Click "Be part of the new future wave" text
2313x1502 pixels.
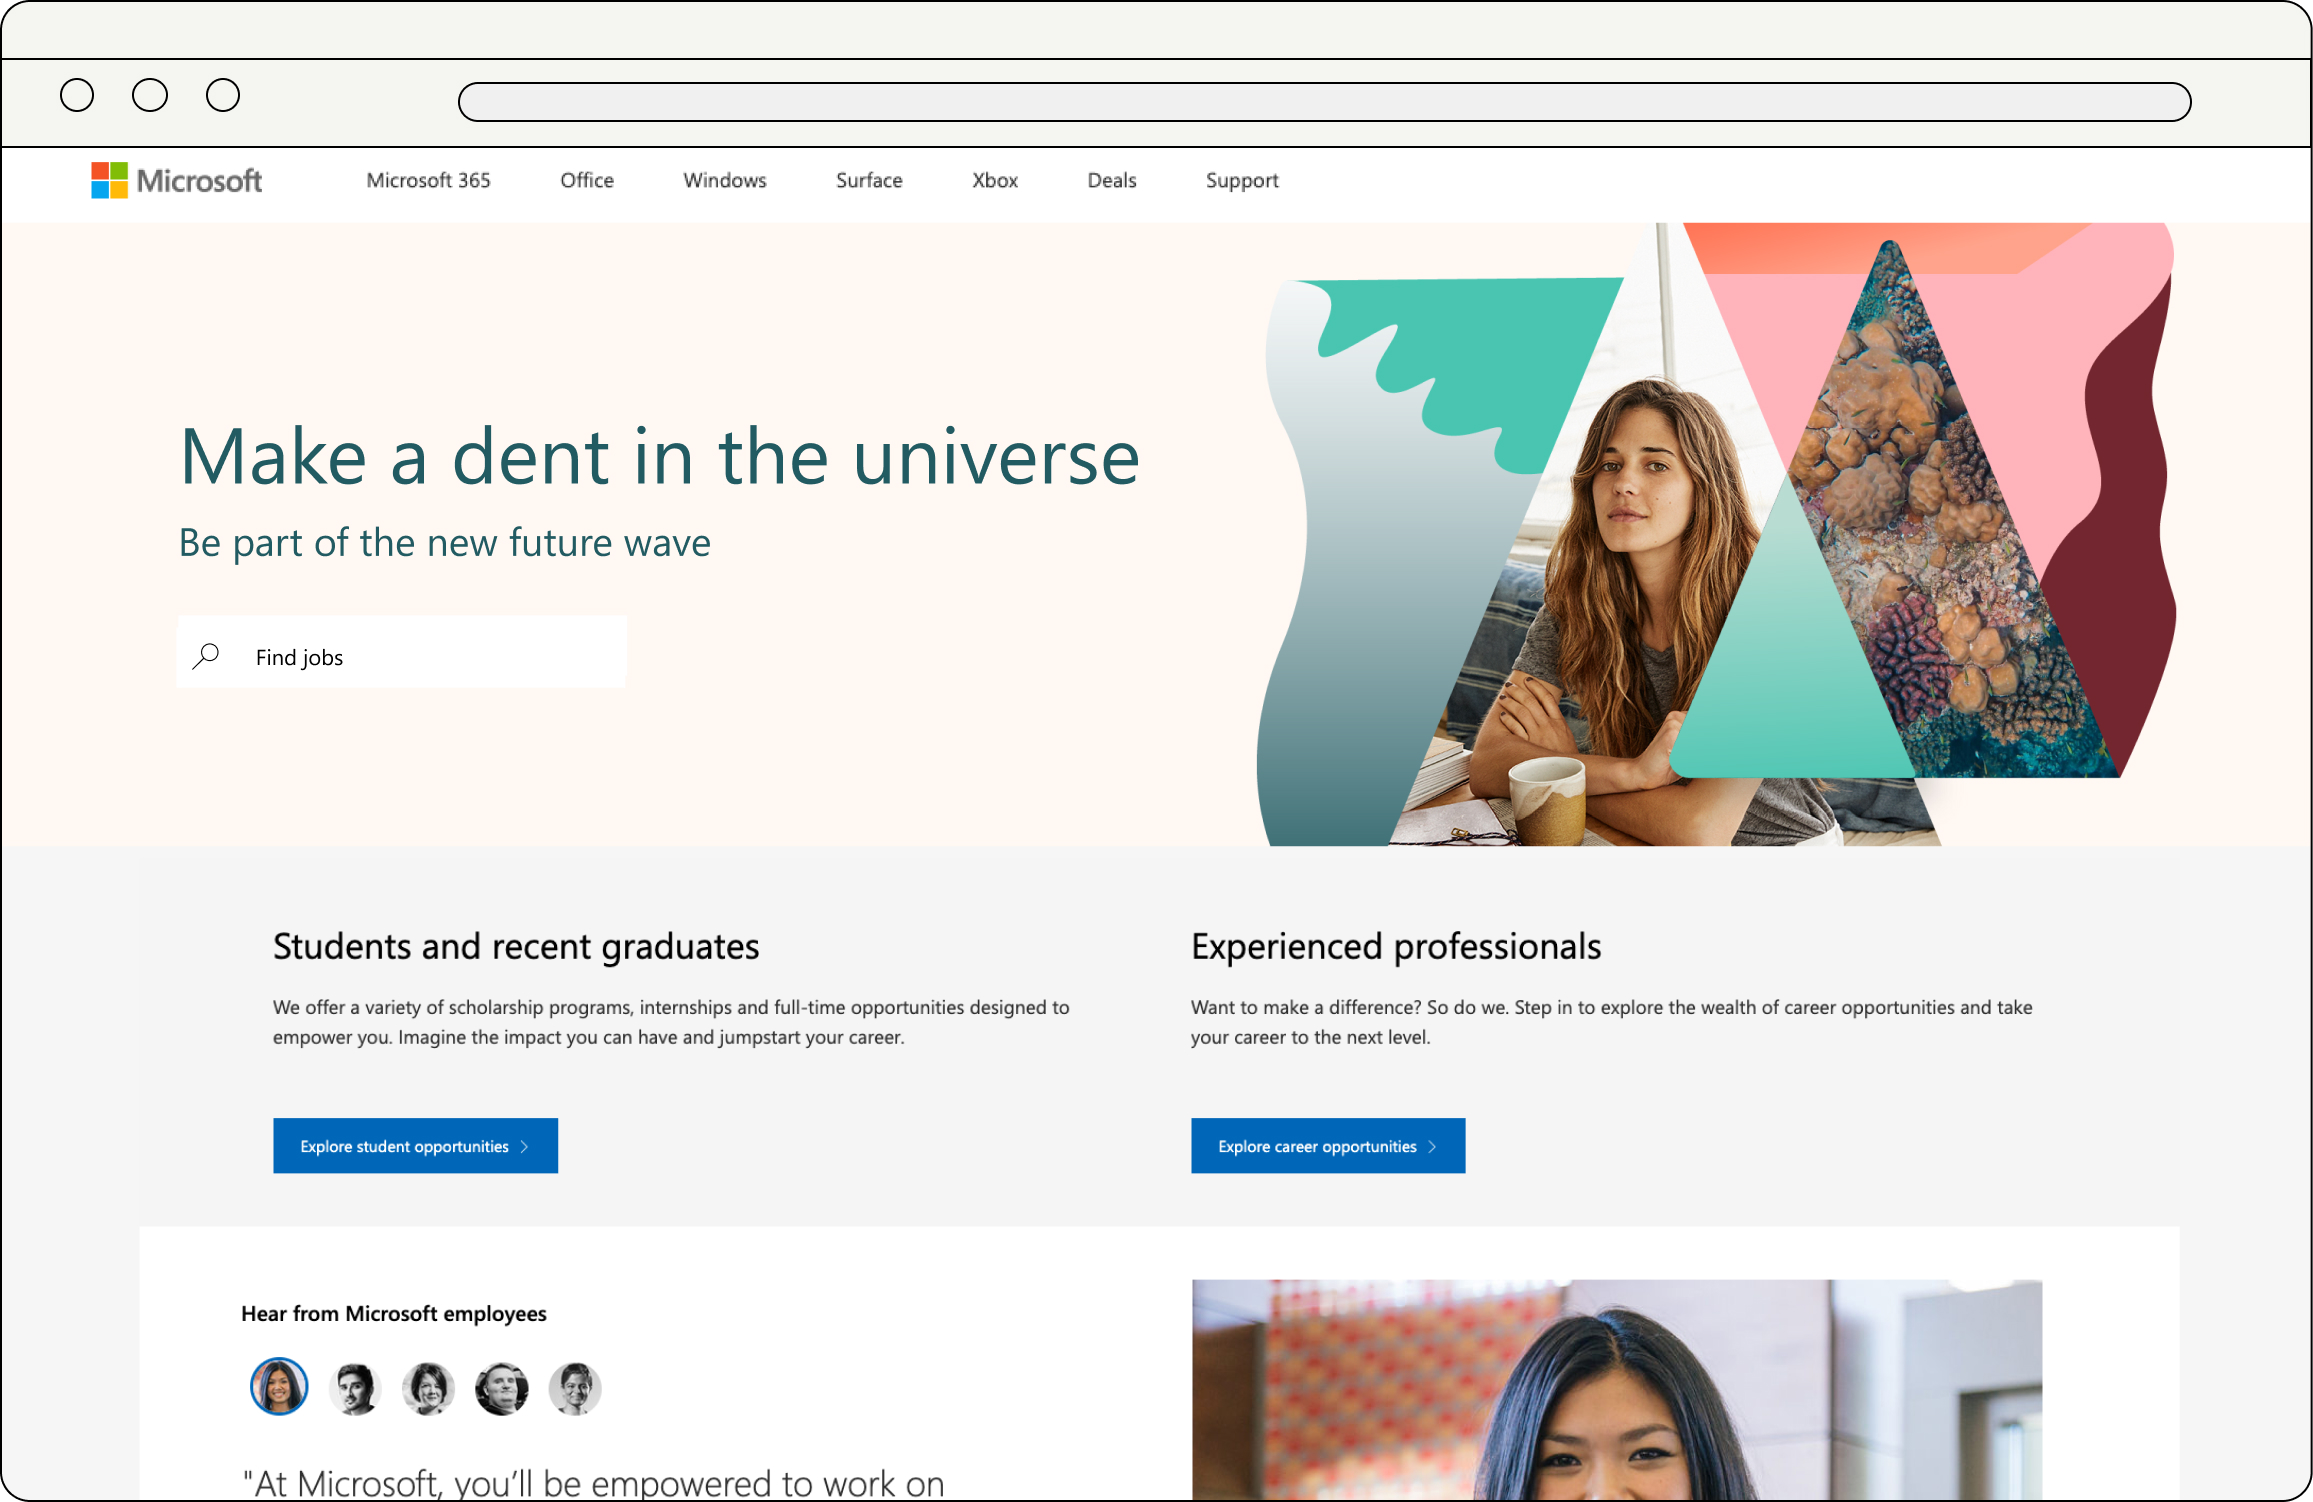click(x=445, y=543)
